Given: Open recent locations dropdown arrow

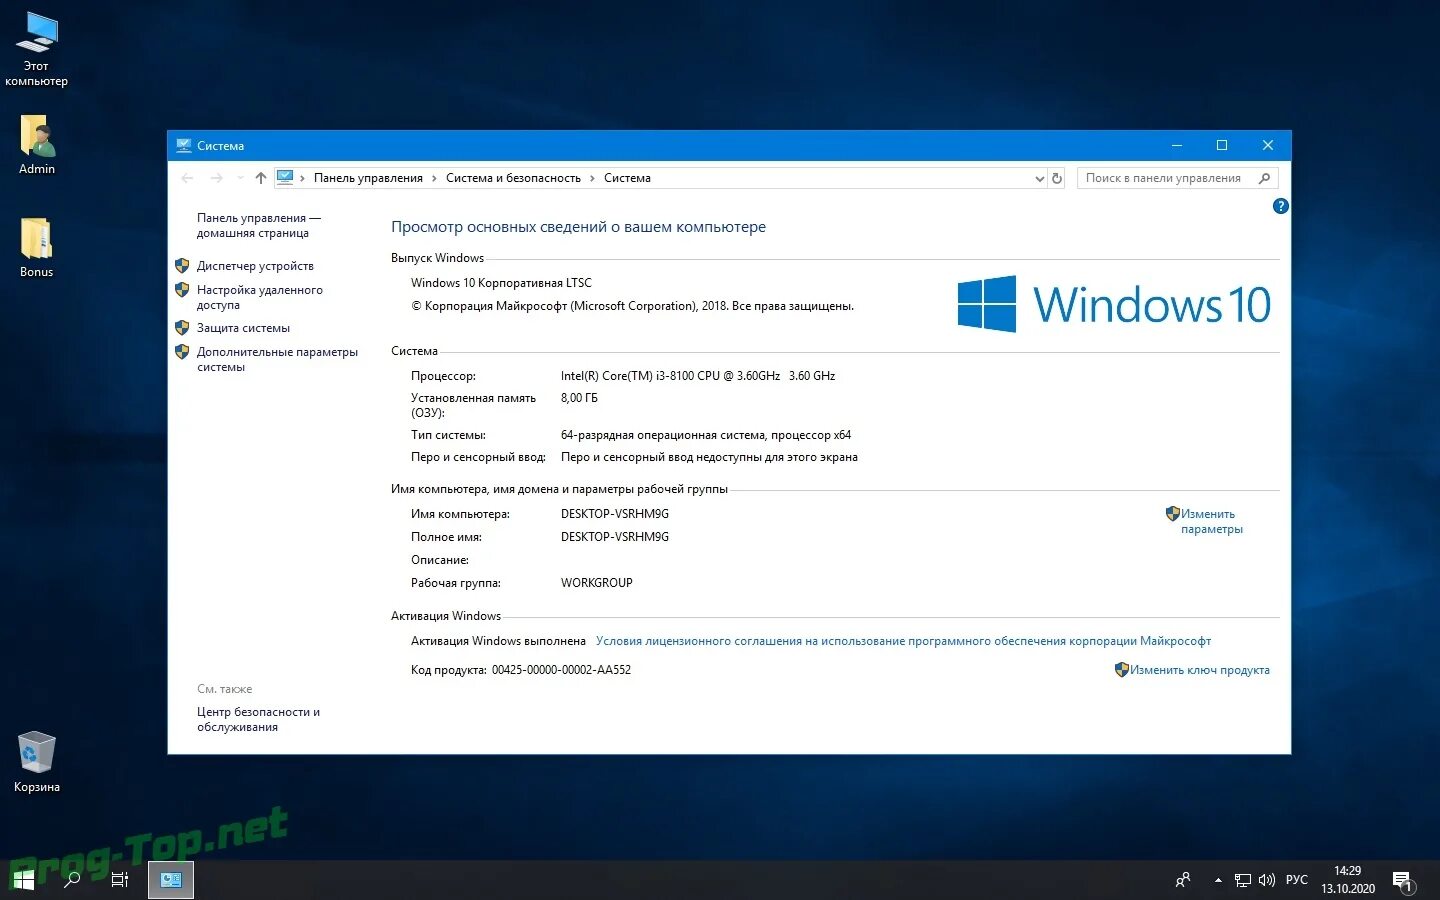Looking at the screenshot, I should click(240, 178).
